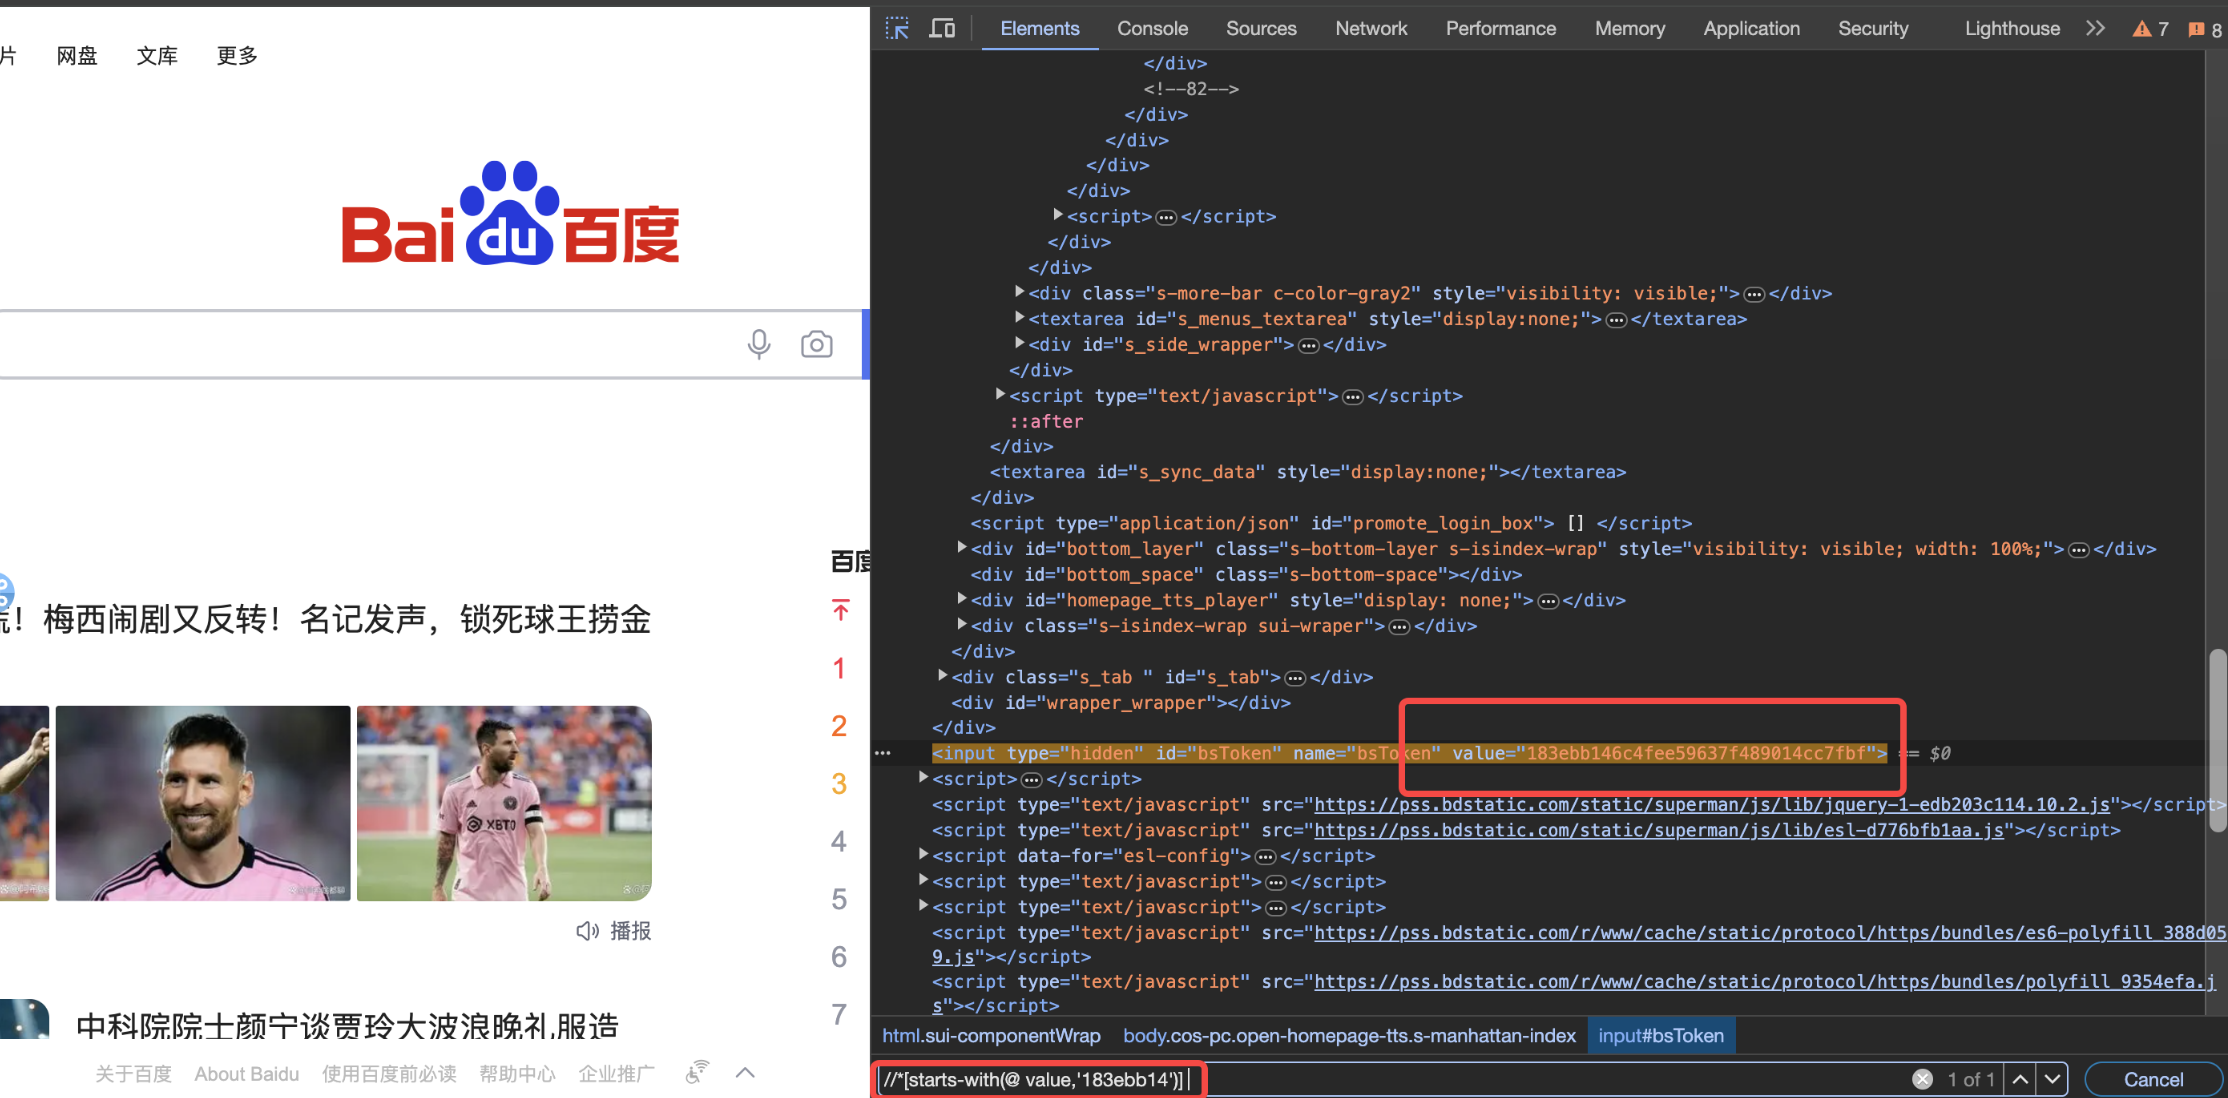The height and width of the screenshot is (1098, 2228).
Task: Click the microphone voice search icon
Action: click(x=759, y=344)
